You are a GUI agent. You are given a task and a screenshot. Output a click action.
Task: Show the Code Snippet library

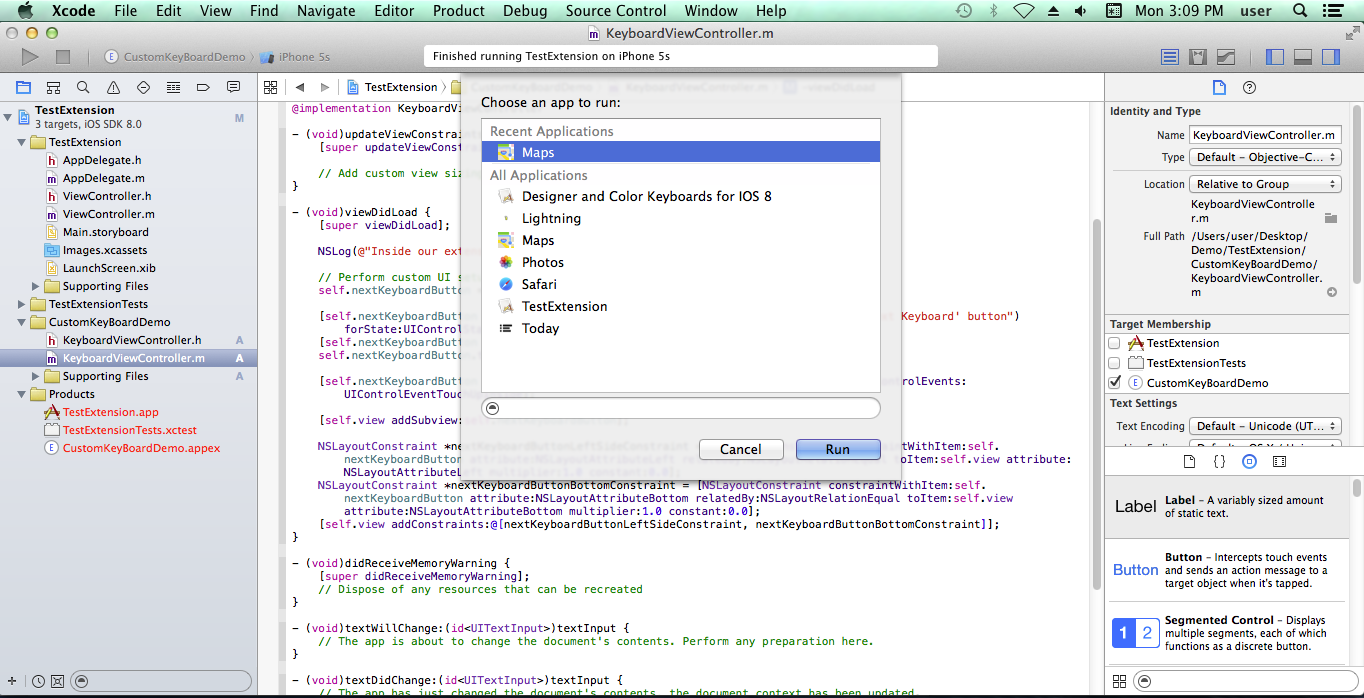[1219, 461]
